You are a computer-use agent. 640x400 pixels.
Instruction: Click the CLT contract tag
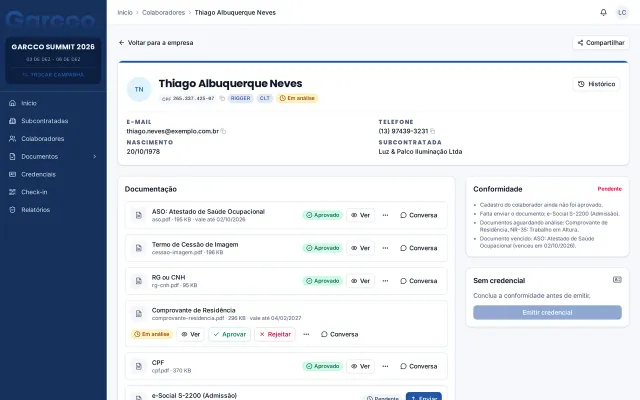264,98
